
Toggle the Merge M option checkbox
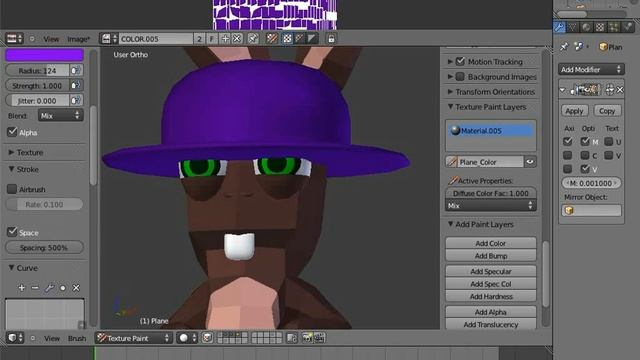coord(585,142)
